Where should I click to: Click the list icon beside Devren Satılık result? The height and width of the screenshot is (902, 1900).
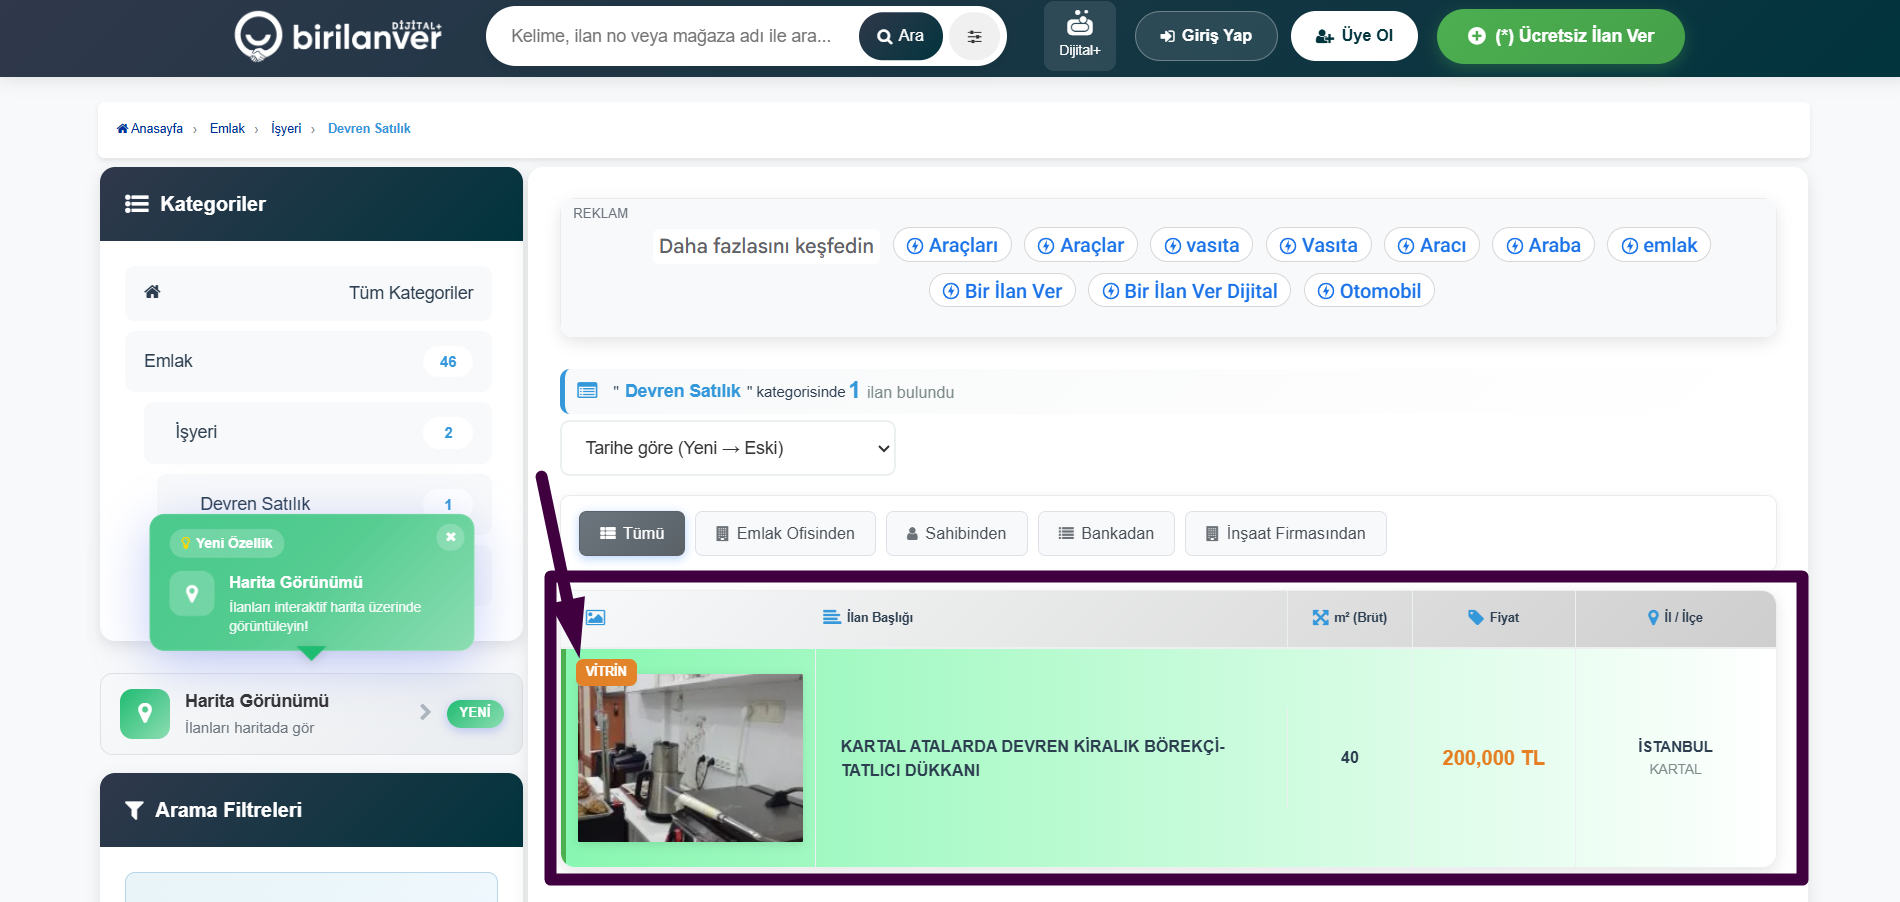(x=587, y=391)
